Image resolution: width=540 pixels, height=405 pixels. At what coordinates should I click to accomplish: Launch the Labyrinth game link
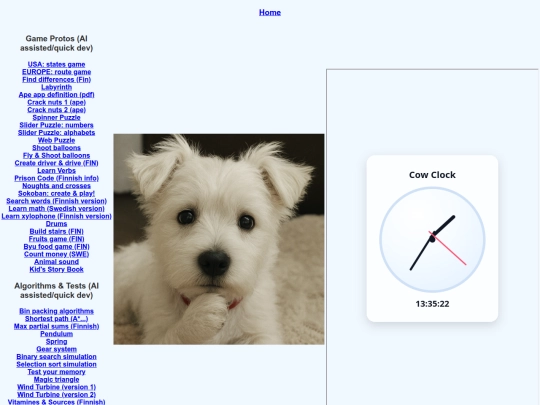tap(56, 87)
